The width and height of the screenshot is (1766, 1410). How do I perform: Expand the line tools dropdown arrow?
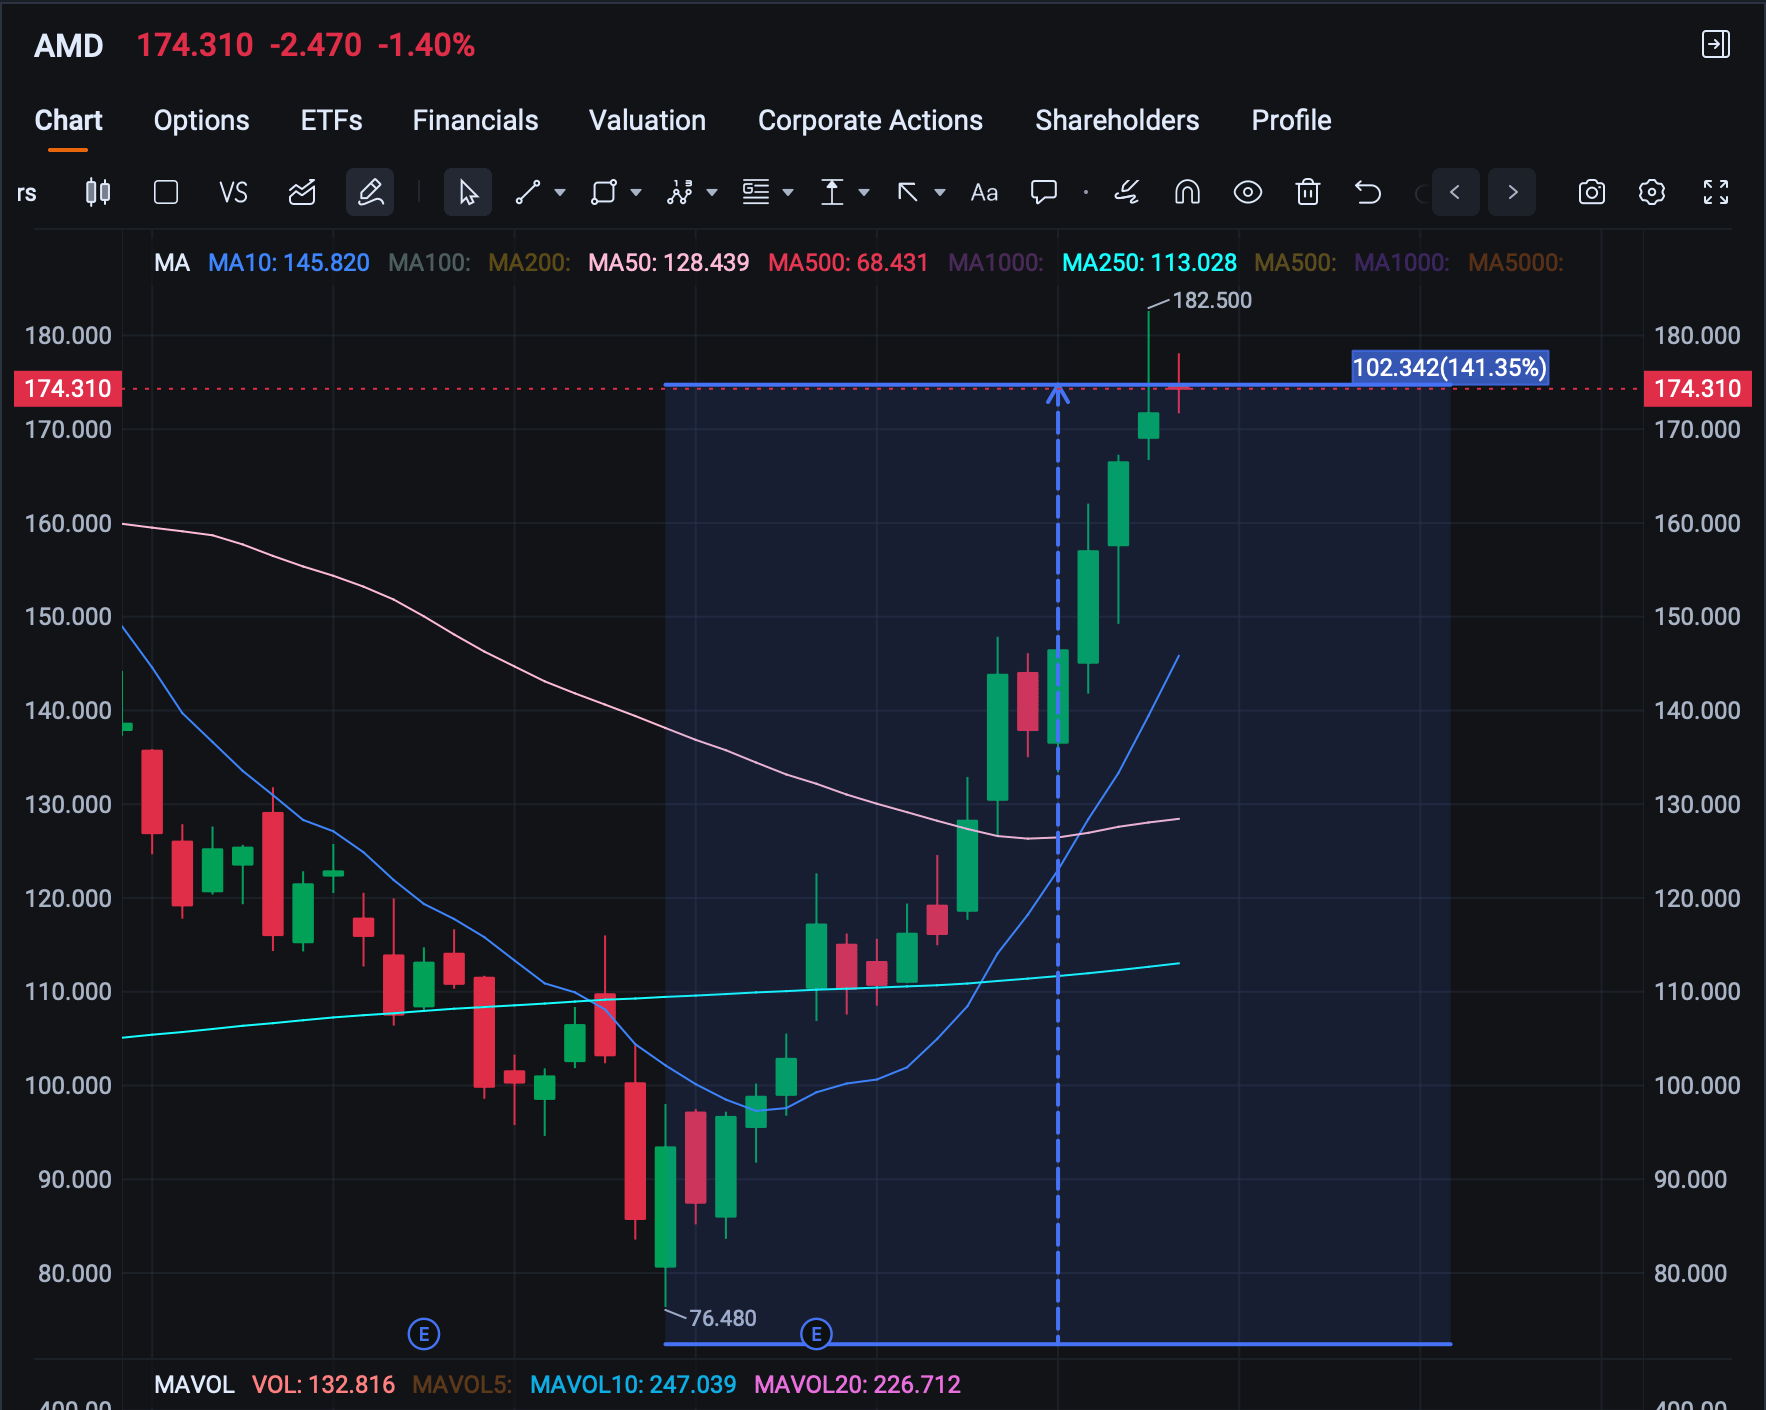[x=560, y=192]
